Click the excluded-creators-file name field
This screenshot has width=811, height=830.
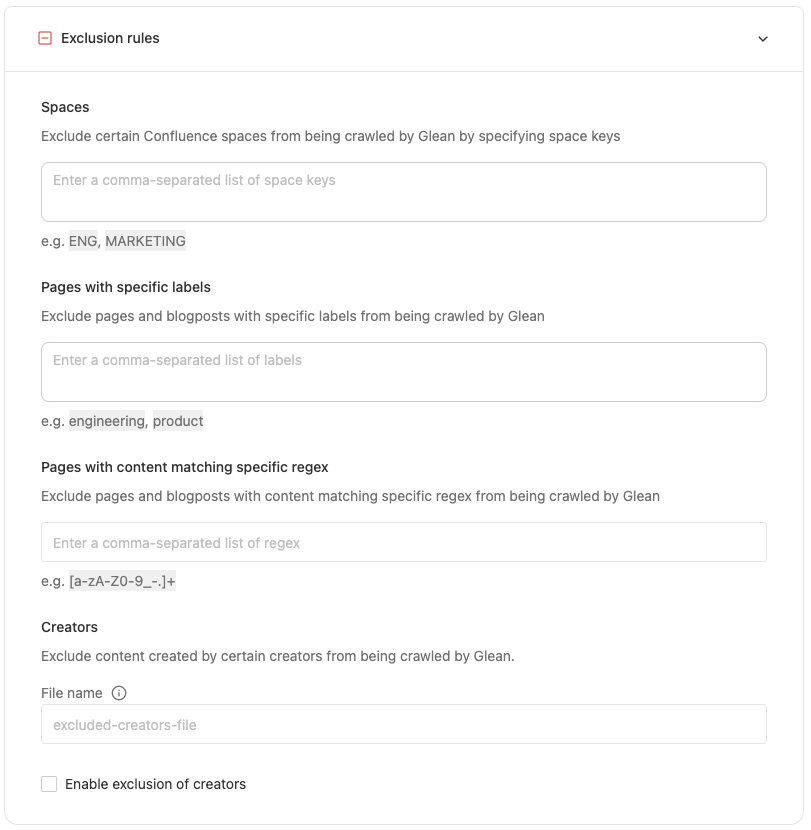point(403,724)
